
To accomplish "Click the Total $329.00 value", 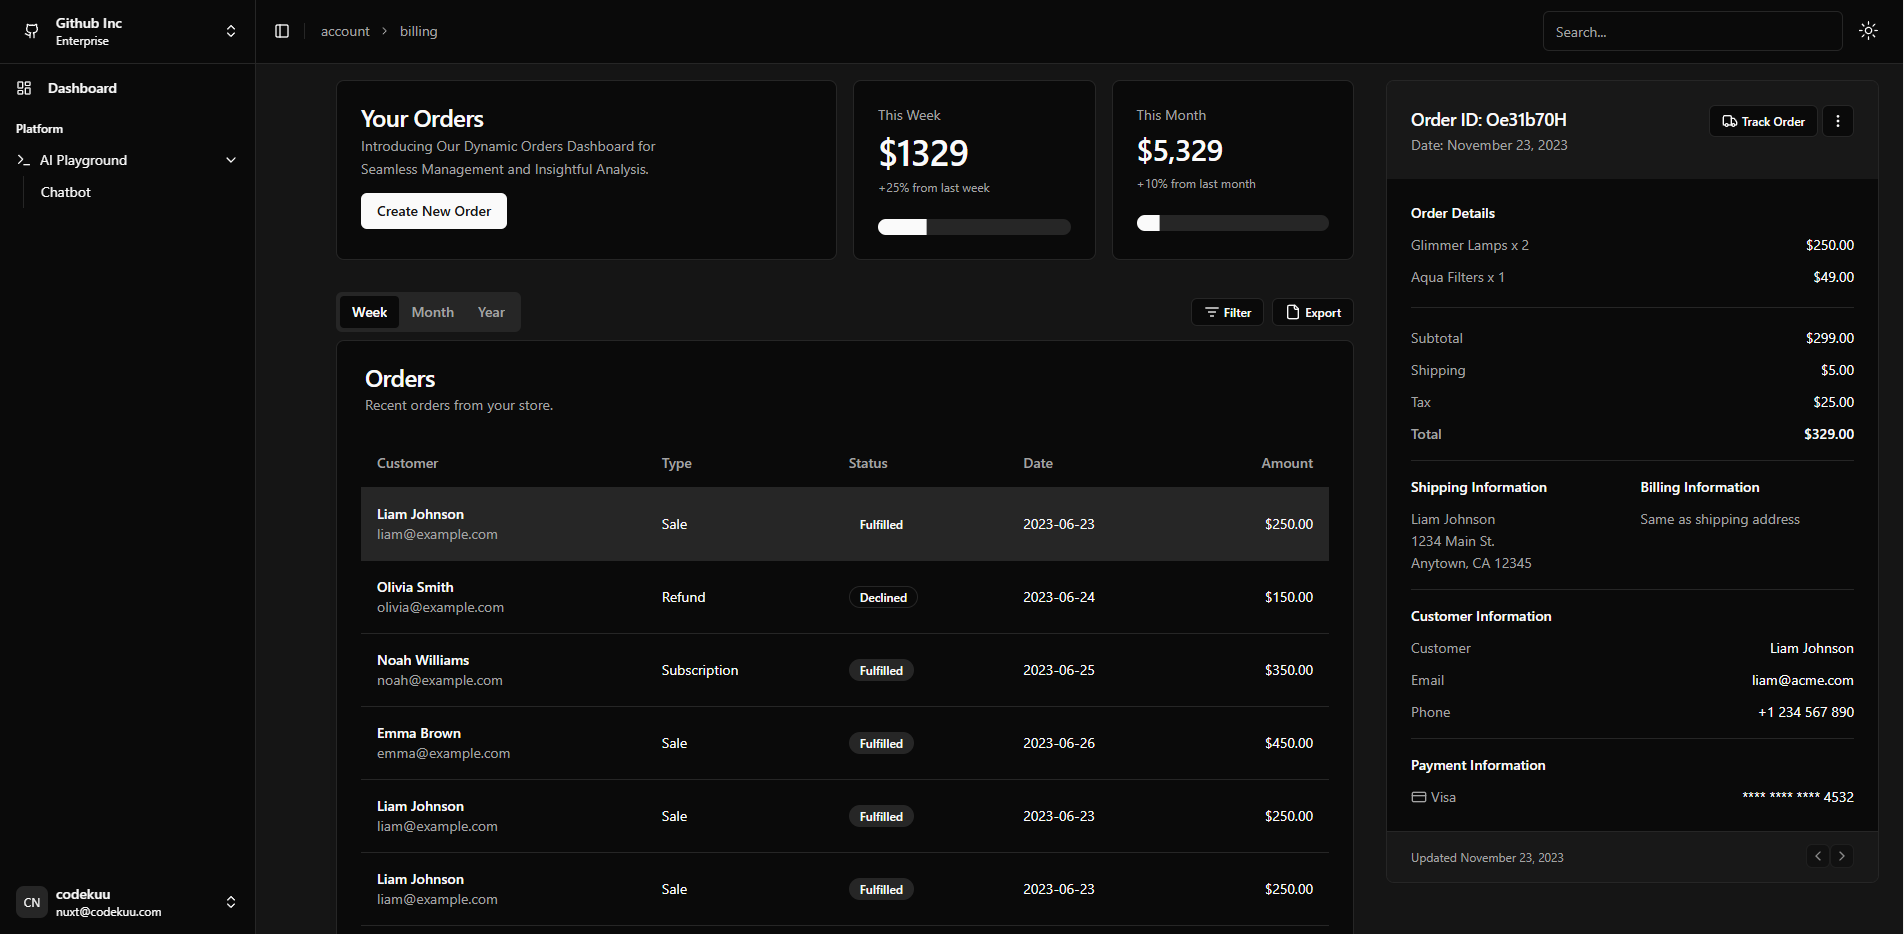I will coord(1828,434).
